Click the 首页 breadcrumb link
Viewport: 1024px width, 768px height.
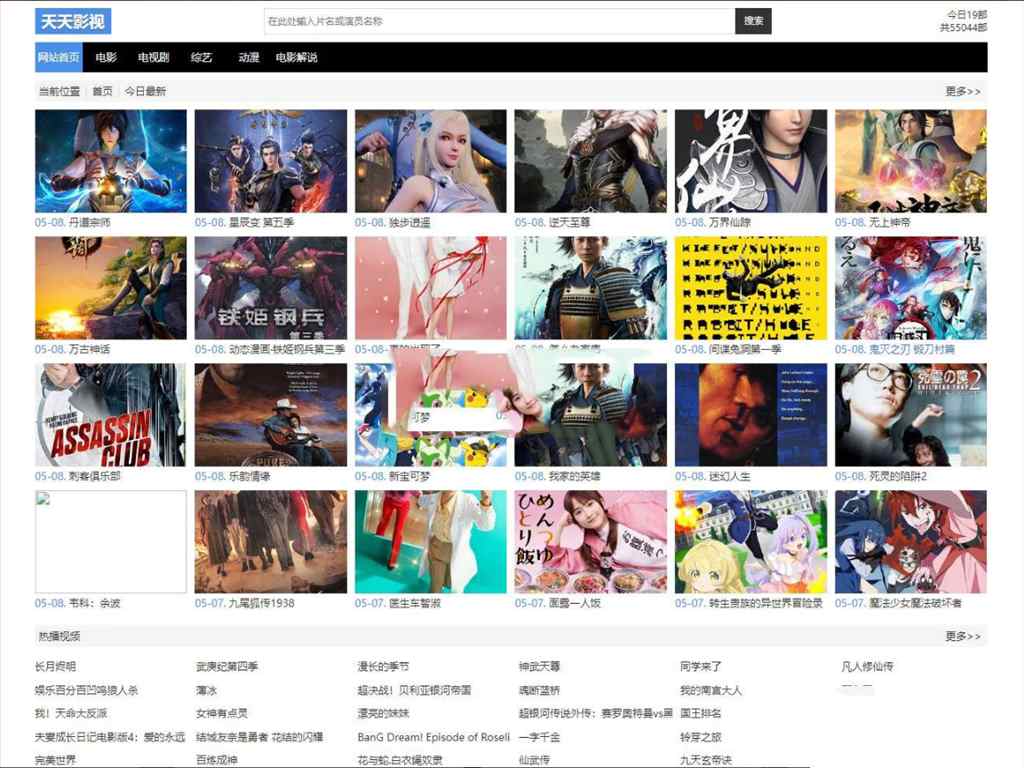[x=103, y=91]
